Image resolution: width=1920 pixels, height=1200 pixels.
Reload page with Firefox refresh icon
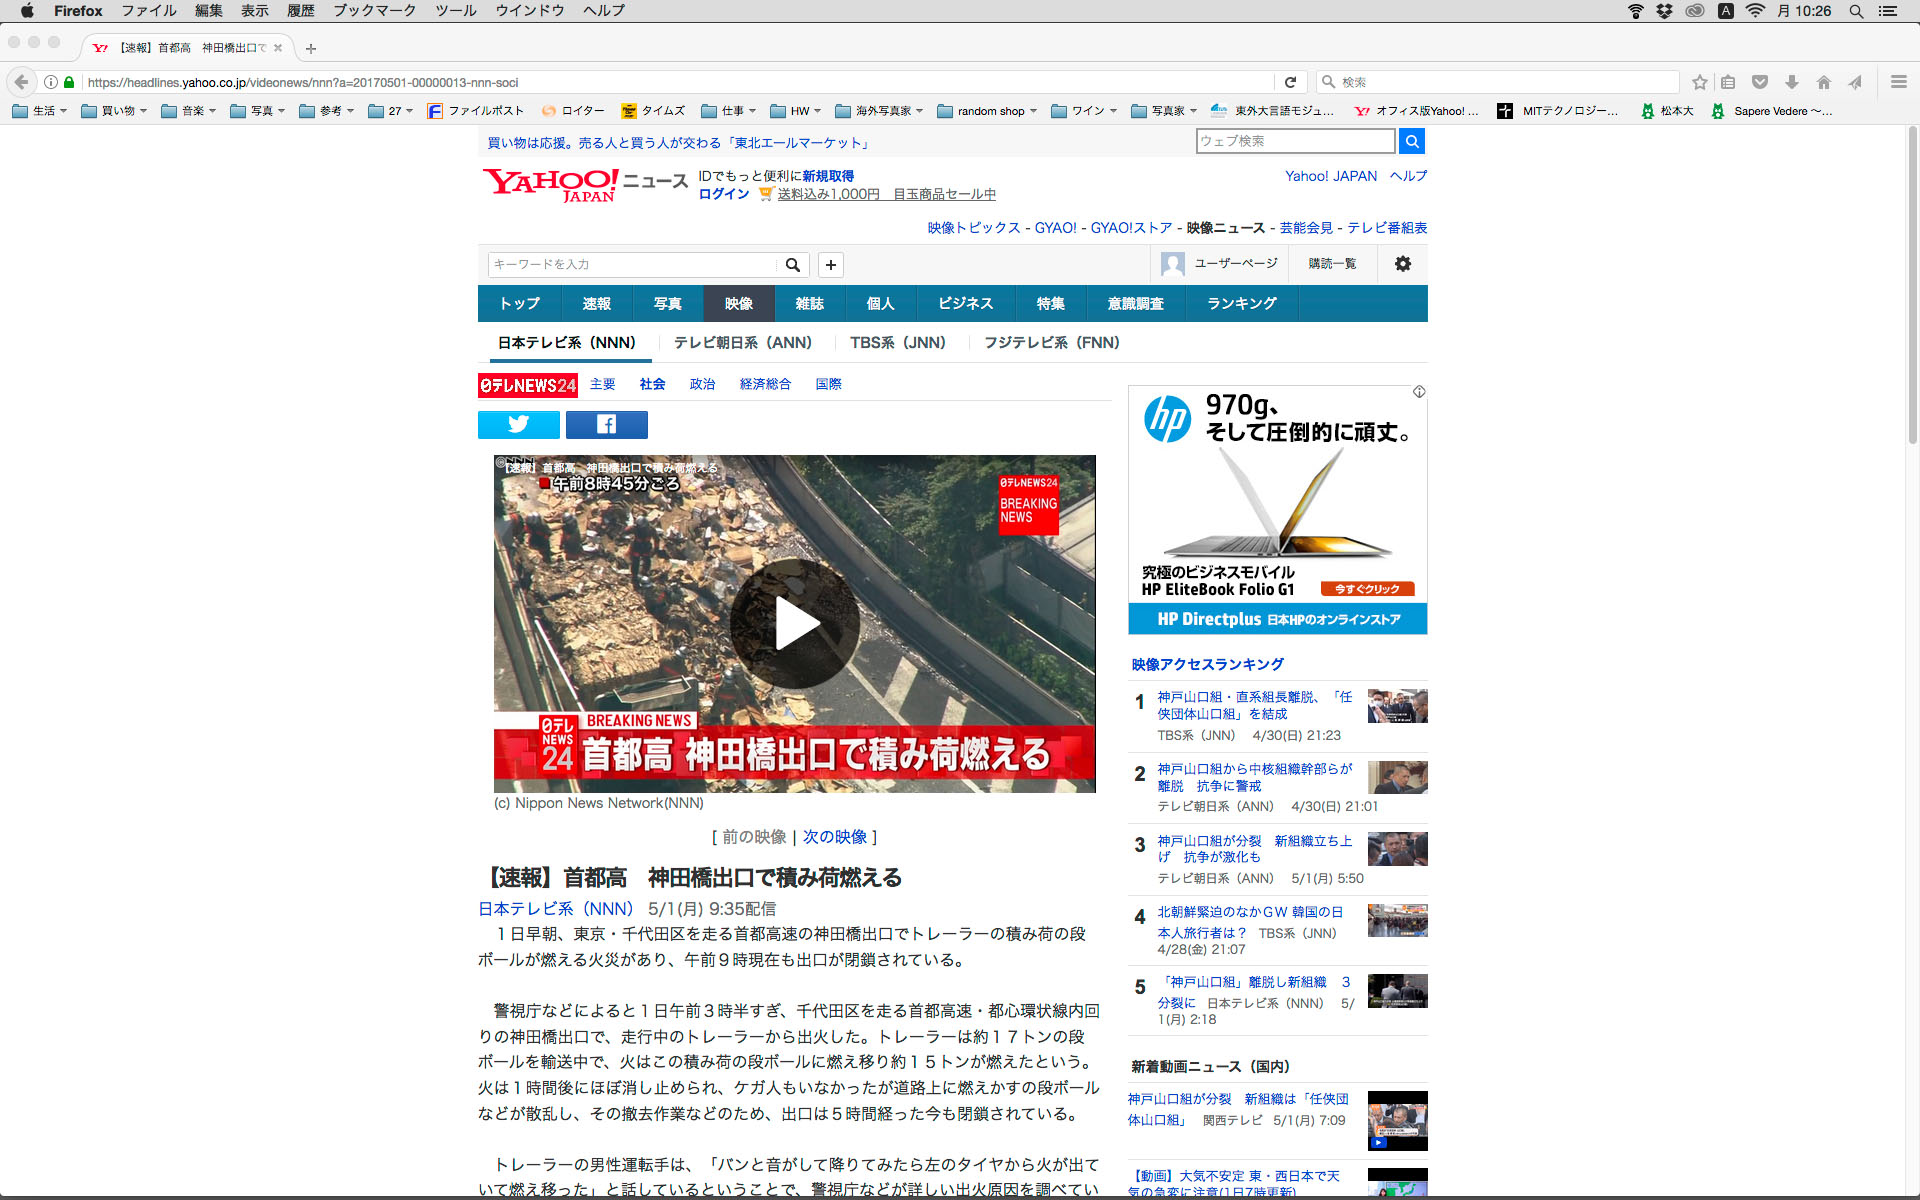click(x=1290, y=82)
